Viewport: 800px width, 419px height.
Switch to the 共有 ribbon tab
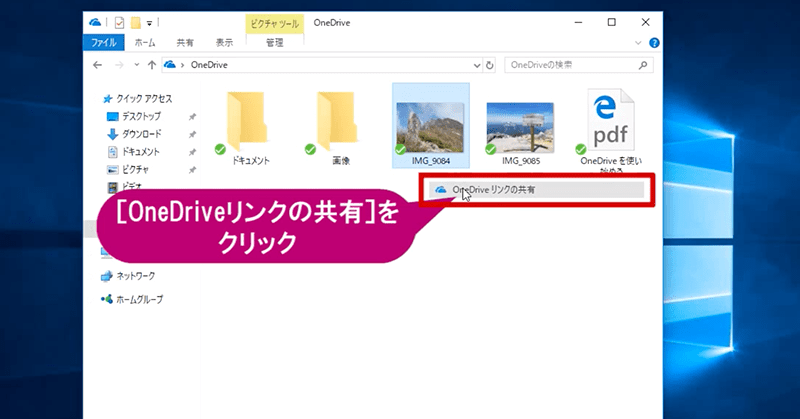point(185,42)
